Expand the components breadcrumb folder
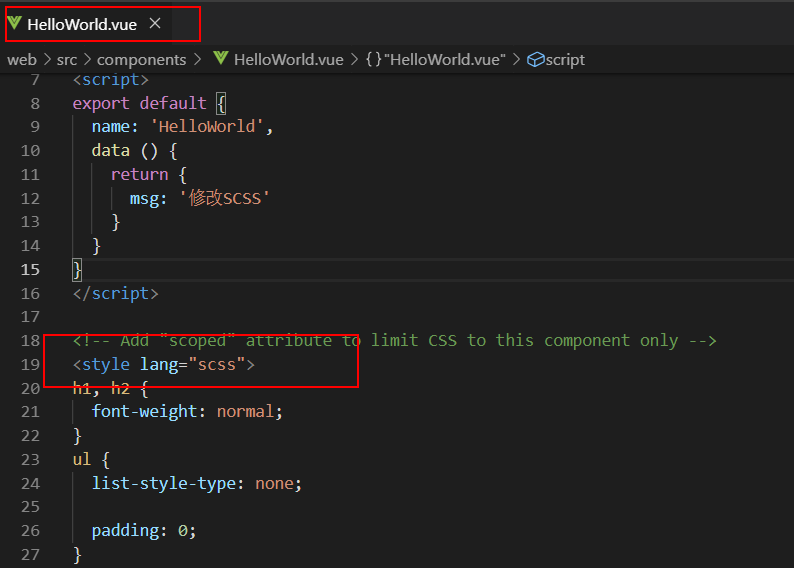 [141, 60]
